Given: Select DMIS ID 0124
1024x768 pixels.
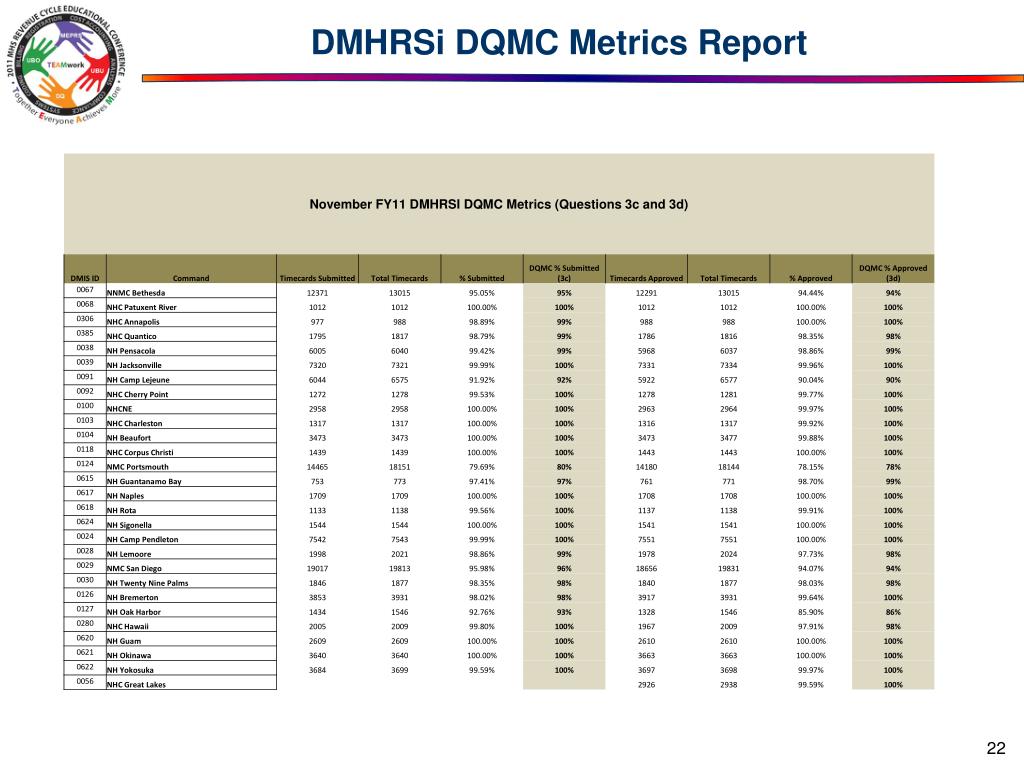Looking at the screenshot, I should click(85, 464).
